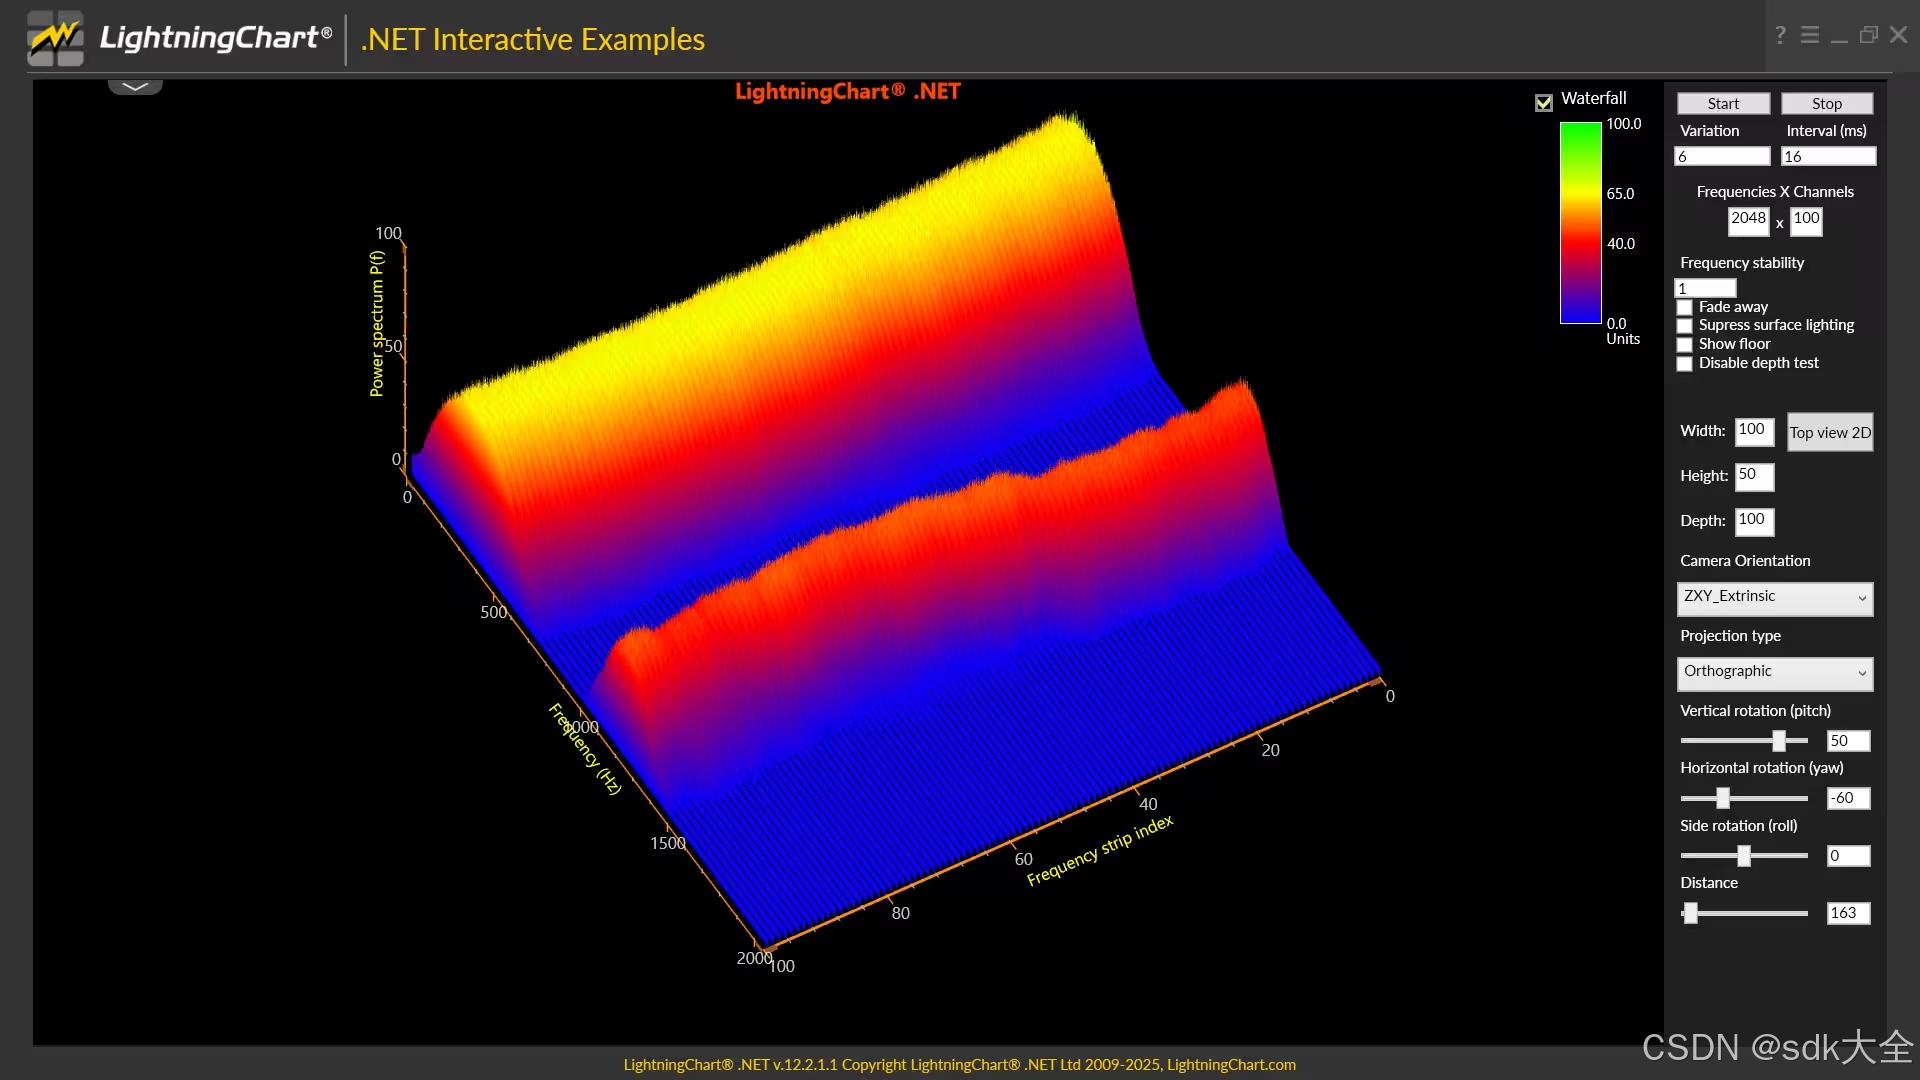1920x1080 pixels.
Task: Open the hamburger menu icon
Action: 1810,36
